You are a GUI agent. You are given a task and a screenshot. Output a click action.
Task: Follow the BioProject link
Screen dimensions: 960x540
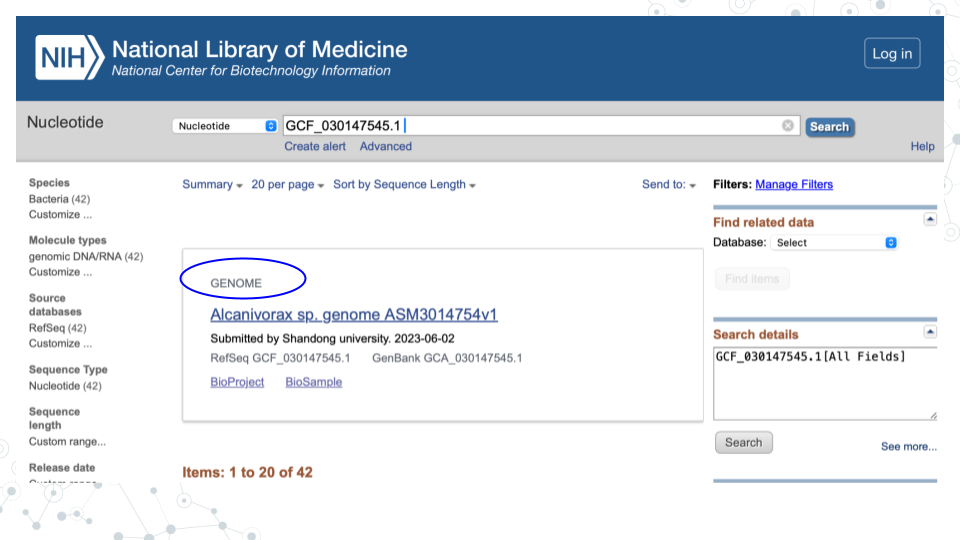237,382
